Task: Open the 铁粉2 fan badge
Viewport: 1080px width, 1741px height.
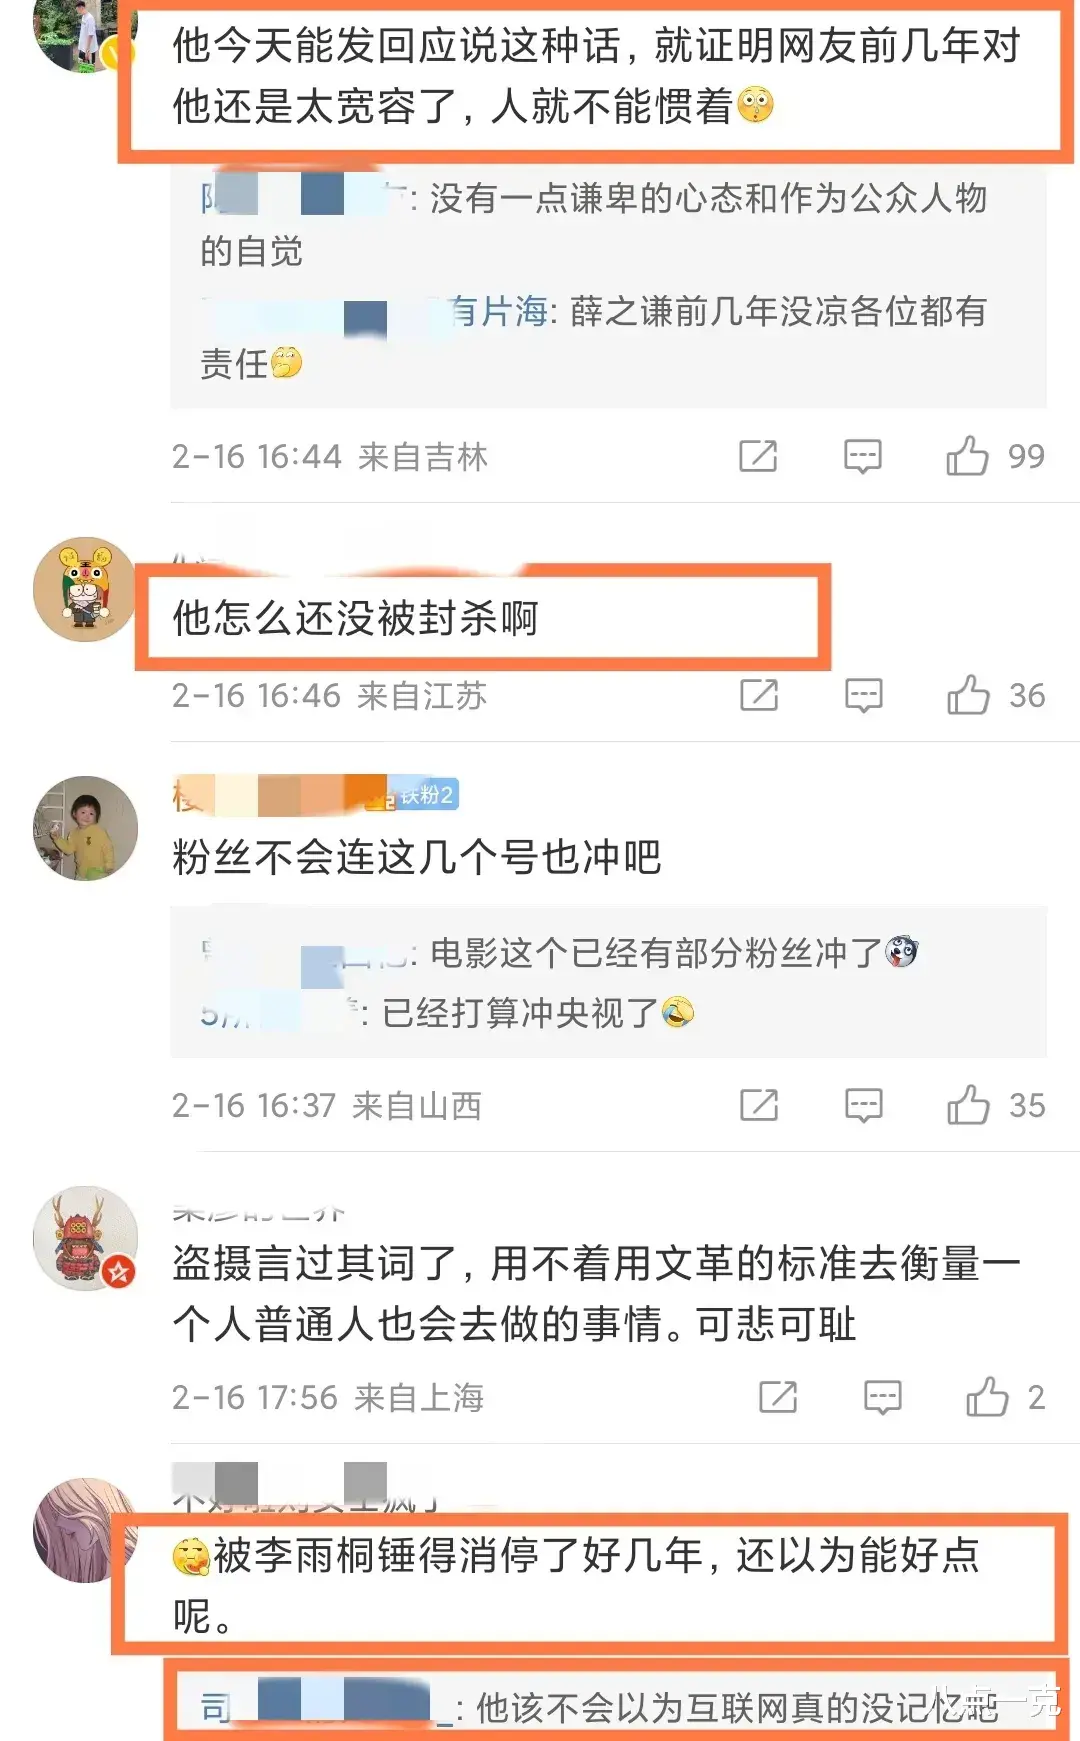Action: [421, 795]
